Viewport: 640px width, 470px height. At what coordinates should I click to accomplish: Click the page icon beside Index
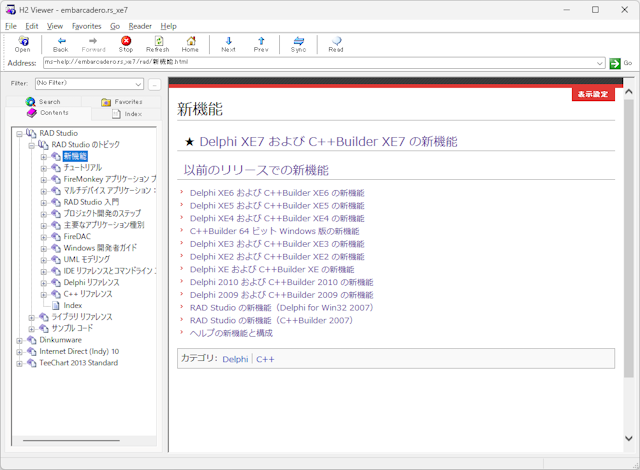point(56,305)
